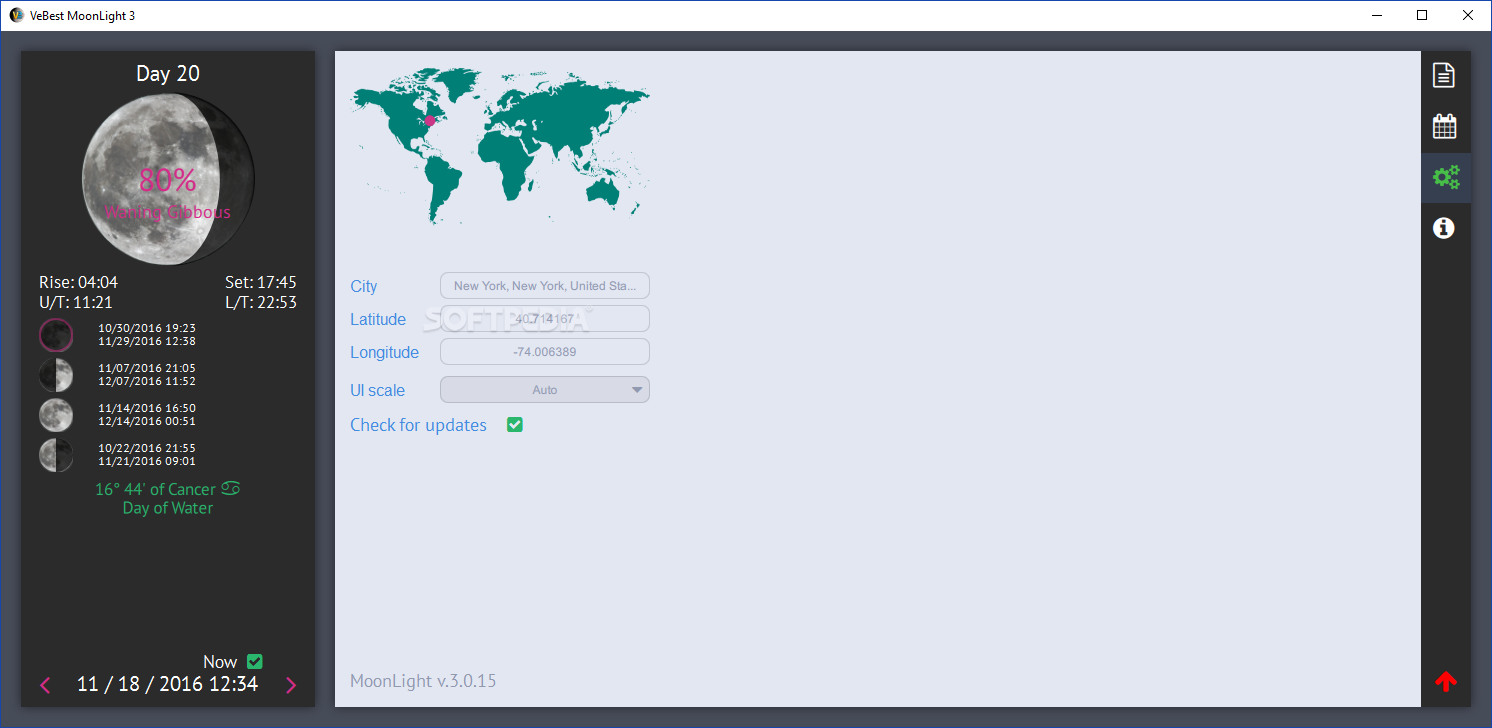1492x728 pixels.
Task: Click the Longitude label
Action: (384, 353)
